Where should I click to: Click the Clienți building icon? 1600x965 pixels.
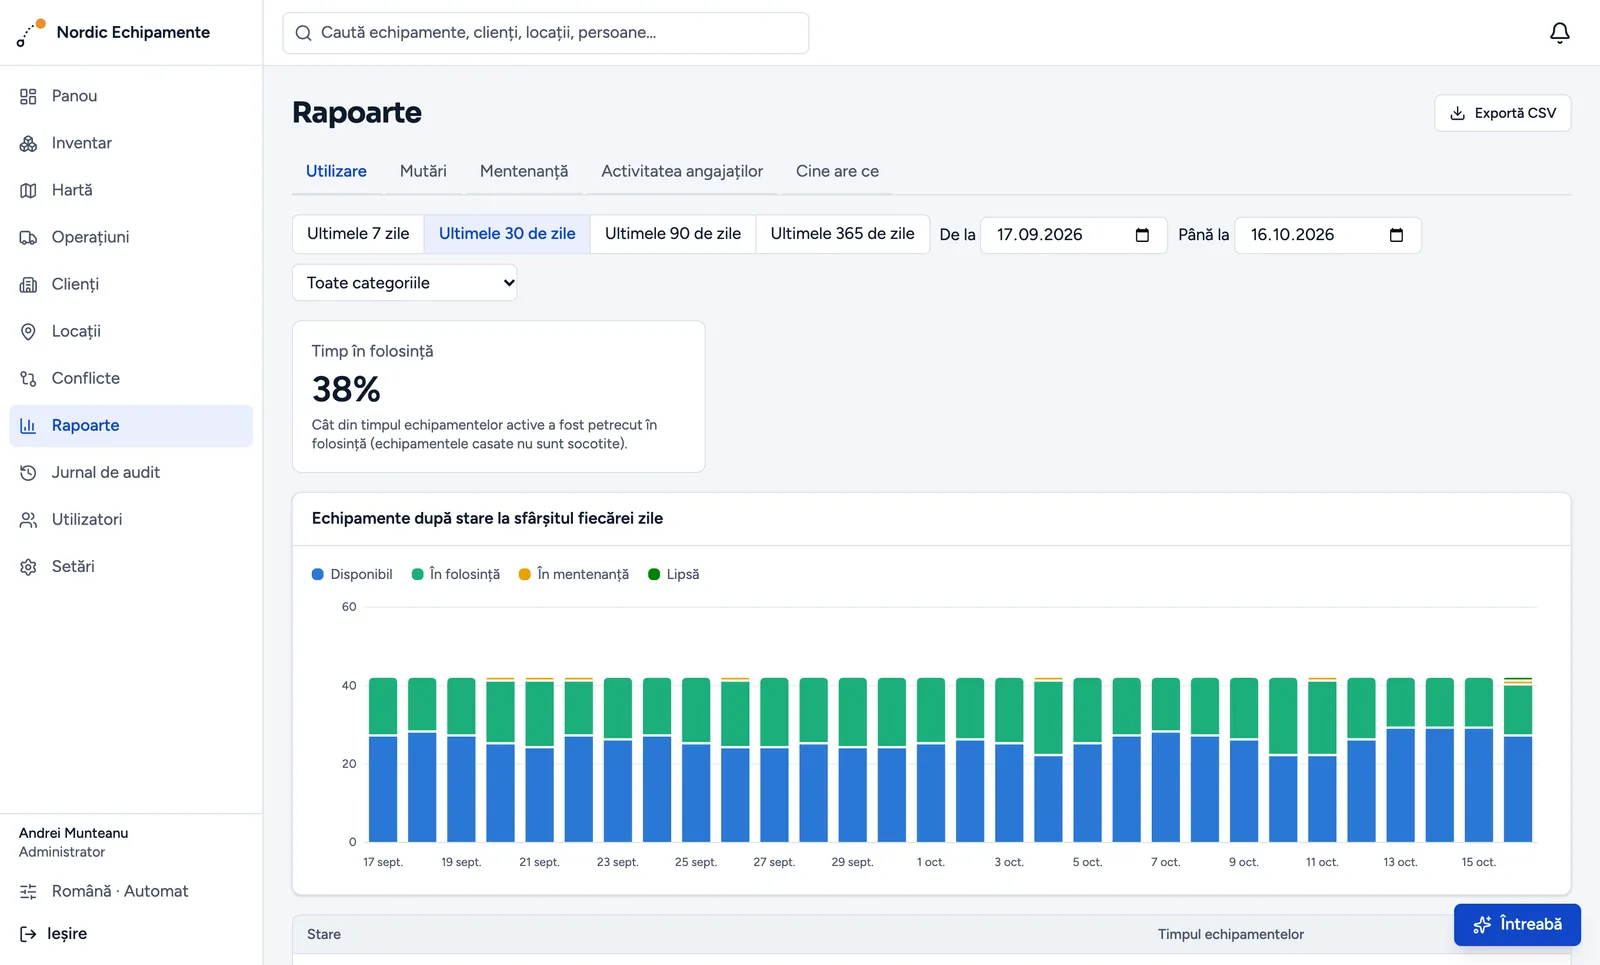[28, 284]
